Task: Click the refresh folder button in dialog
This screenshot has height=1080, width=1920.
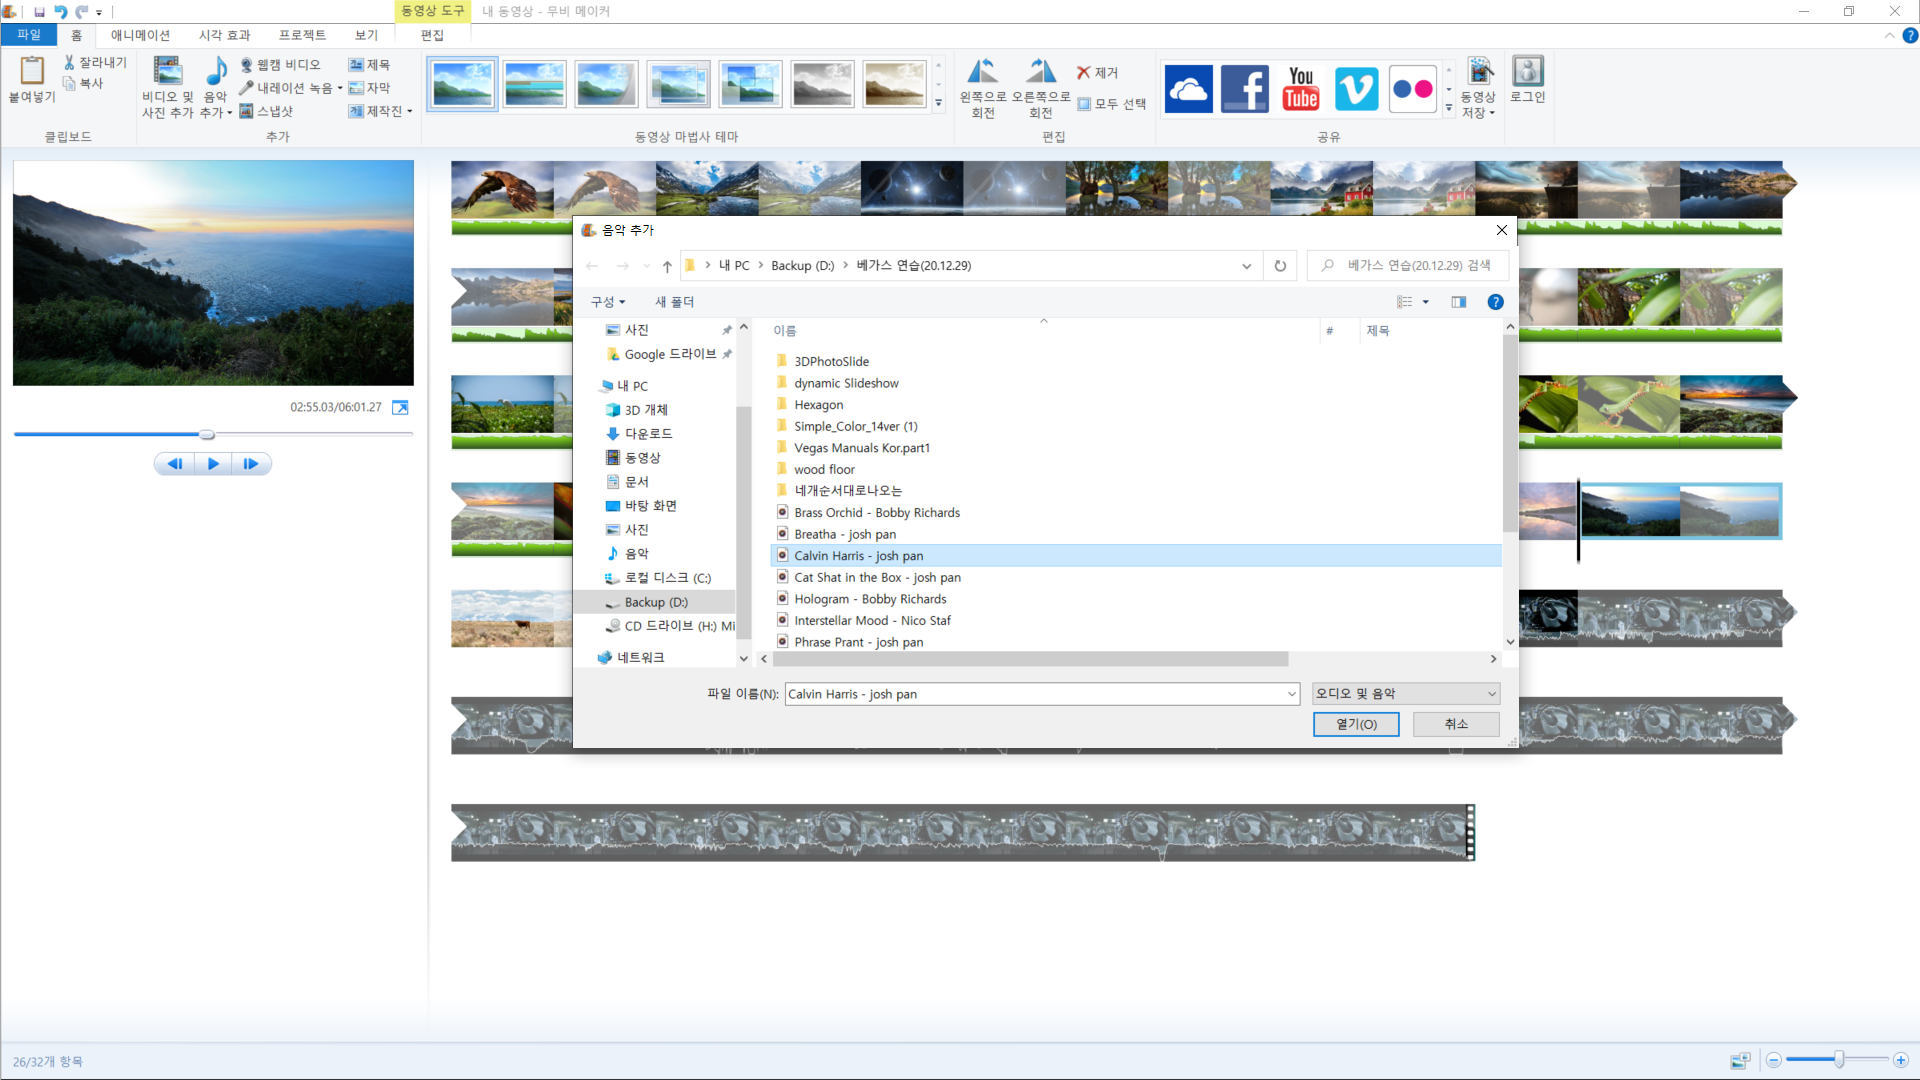Action: point(1280,266)
